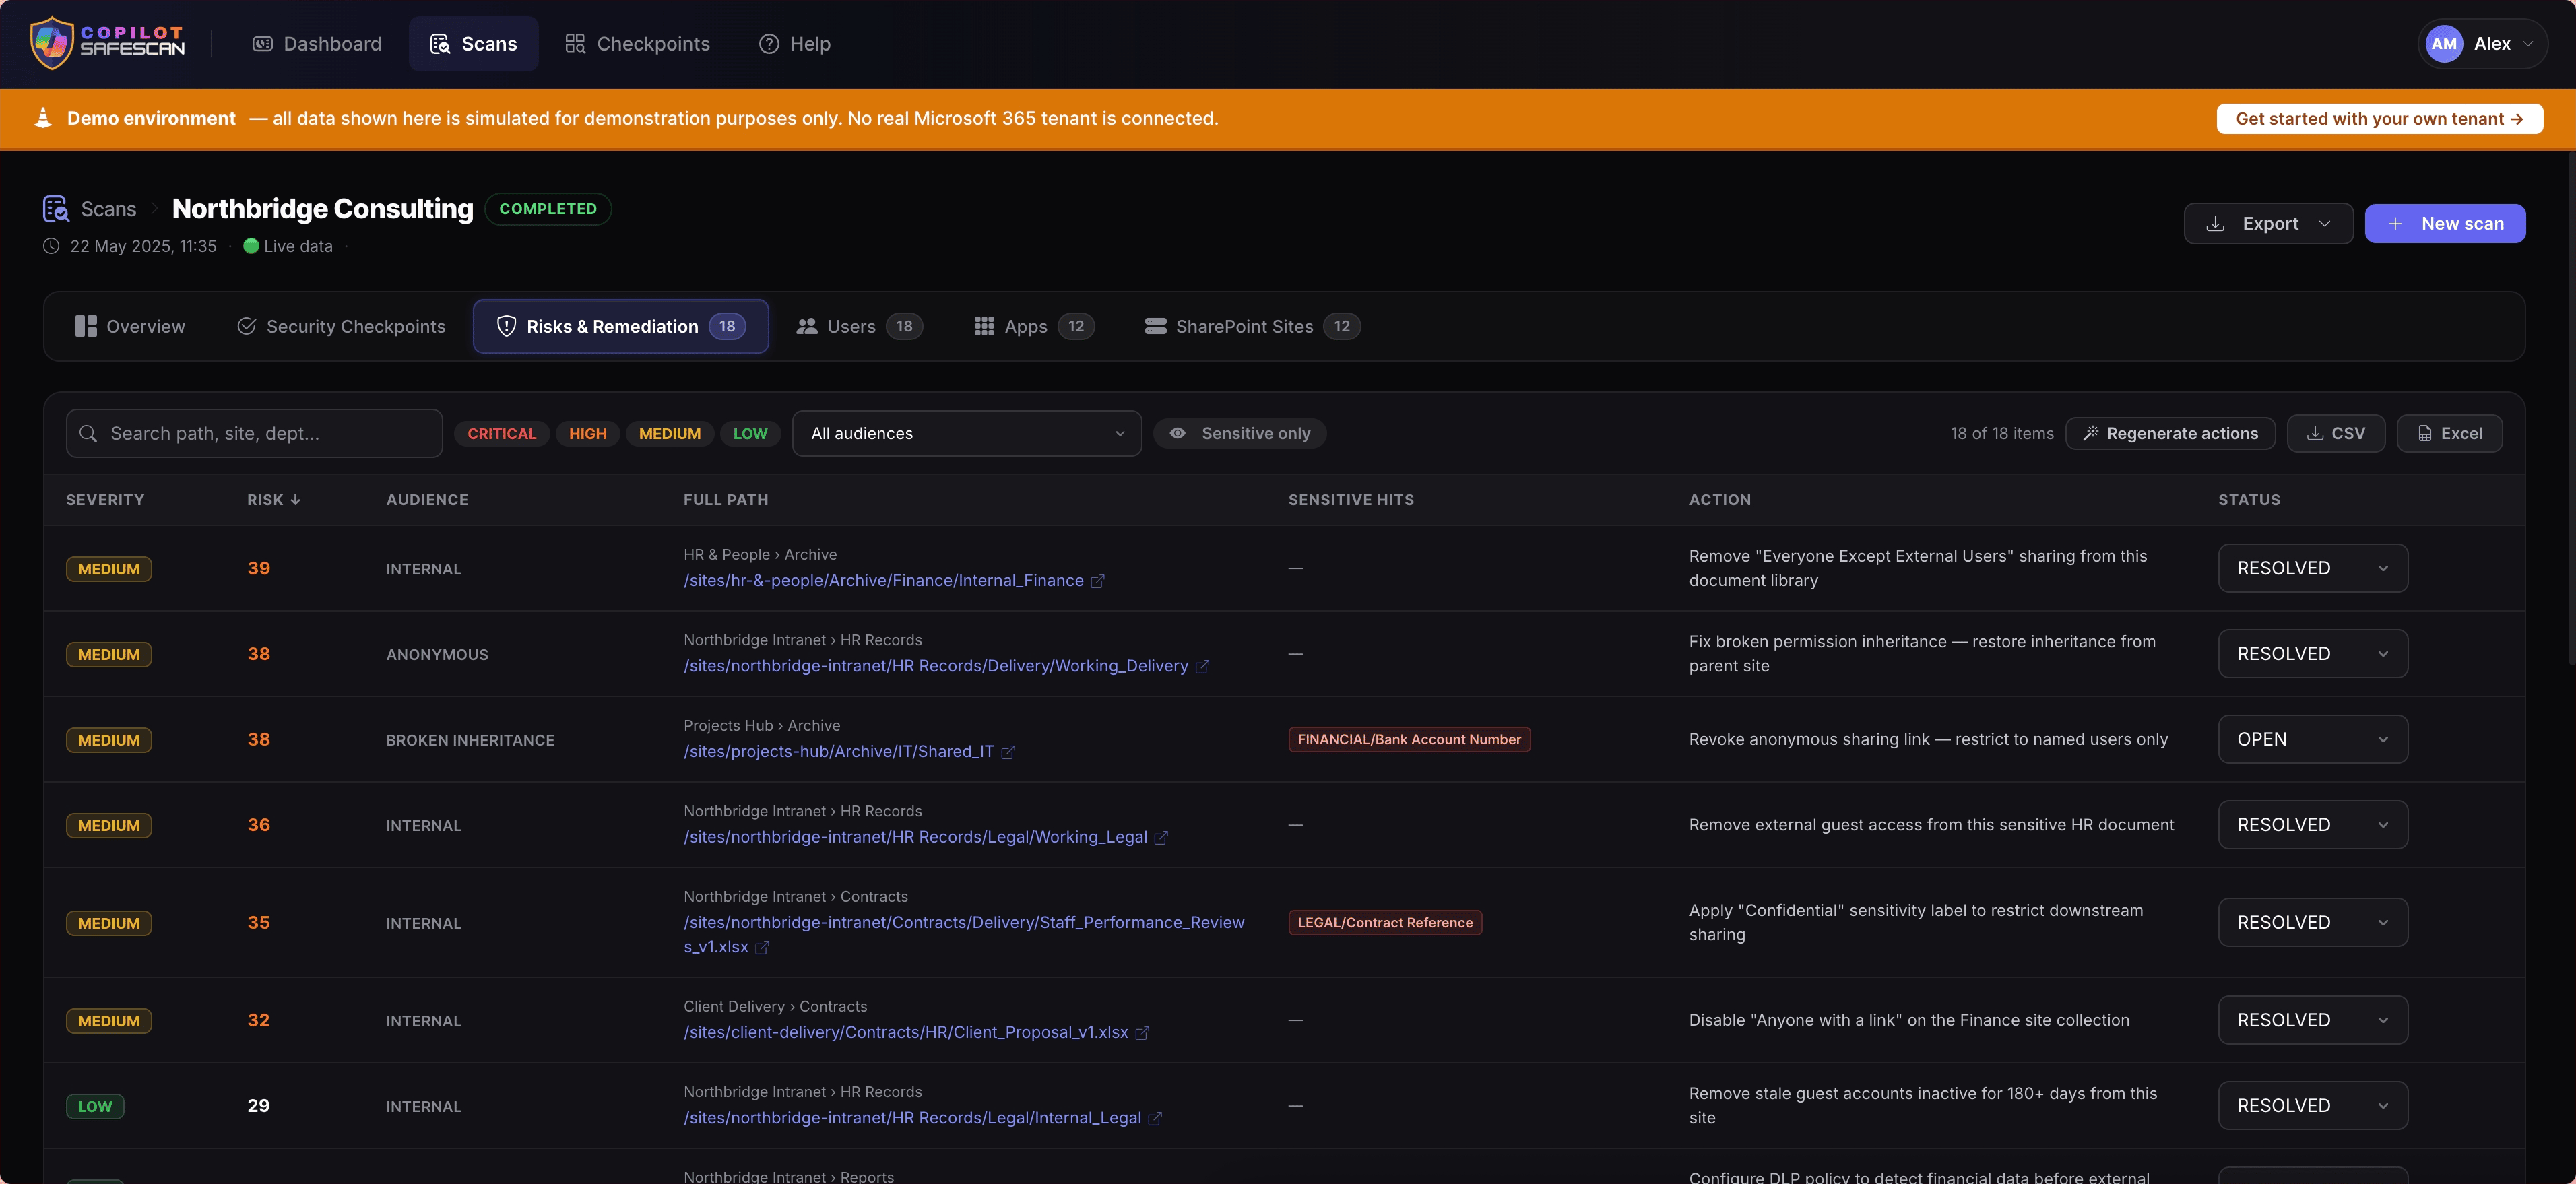Enable the Sensitive only filter
Screen dimensions: 2576x1184
(1240, 434)
